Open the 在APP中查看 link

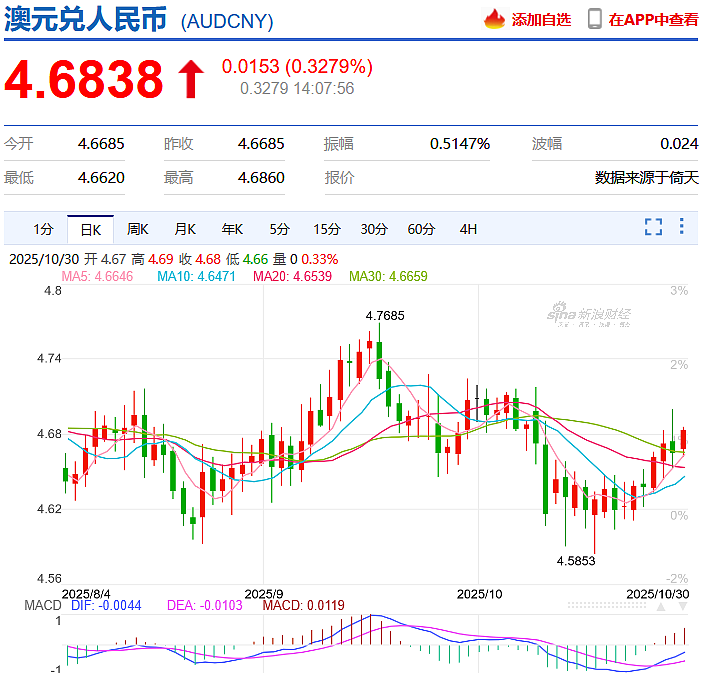pyautogui.click(x=653, y=20)
